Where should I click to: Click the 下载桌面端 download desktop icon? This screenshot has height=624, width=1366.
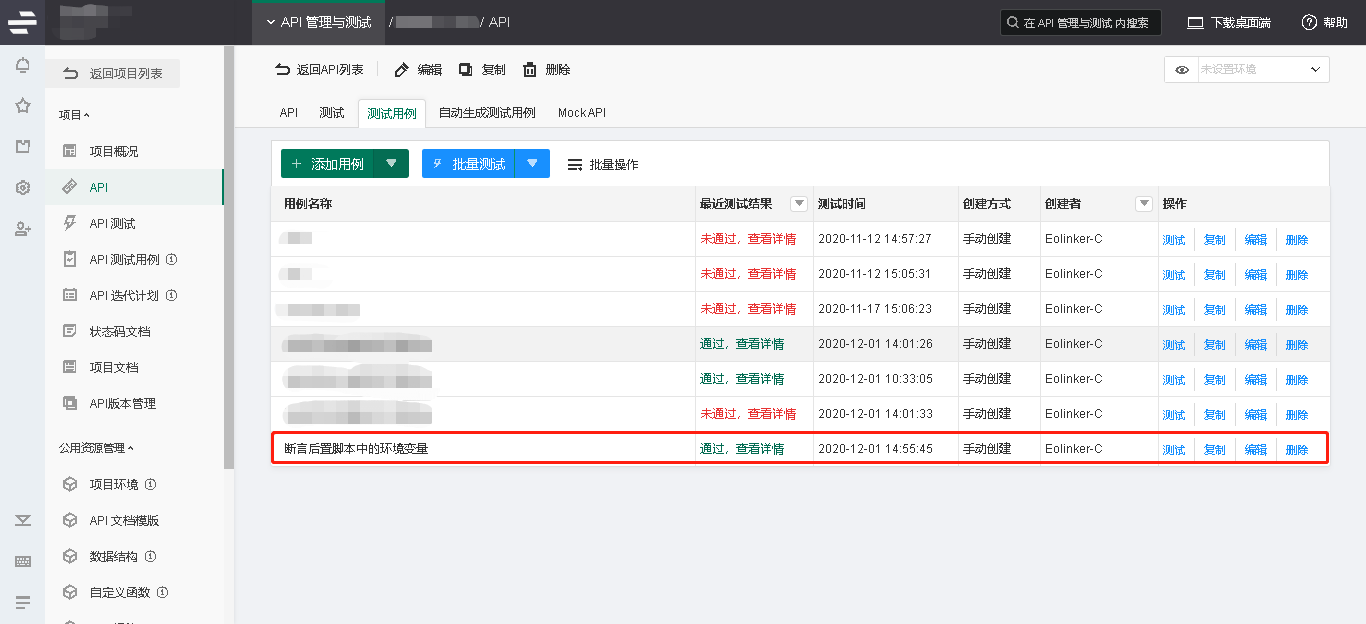[x=1195, y=23]
